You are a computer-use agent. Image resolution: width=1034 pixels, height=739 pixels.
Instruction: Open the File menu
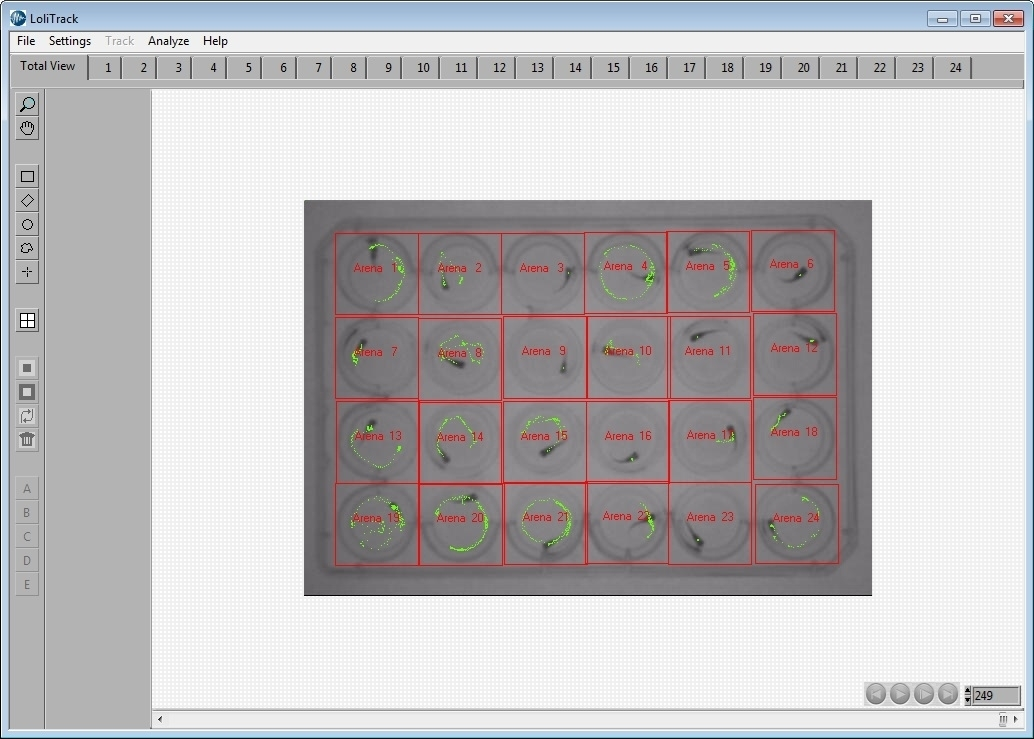pos(26,41)
